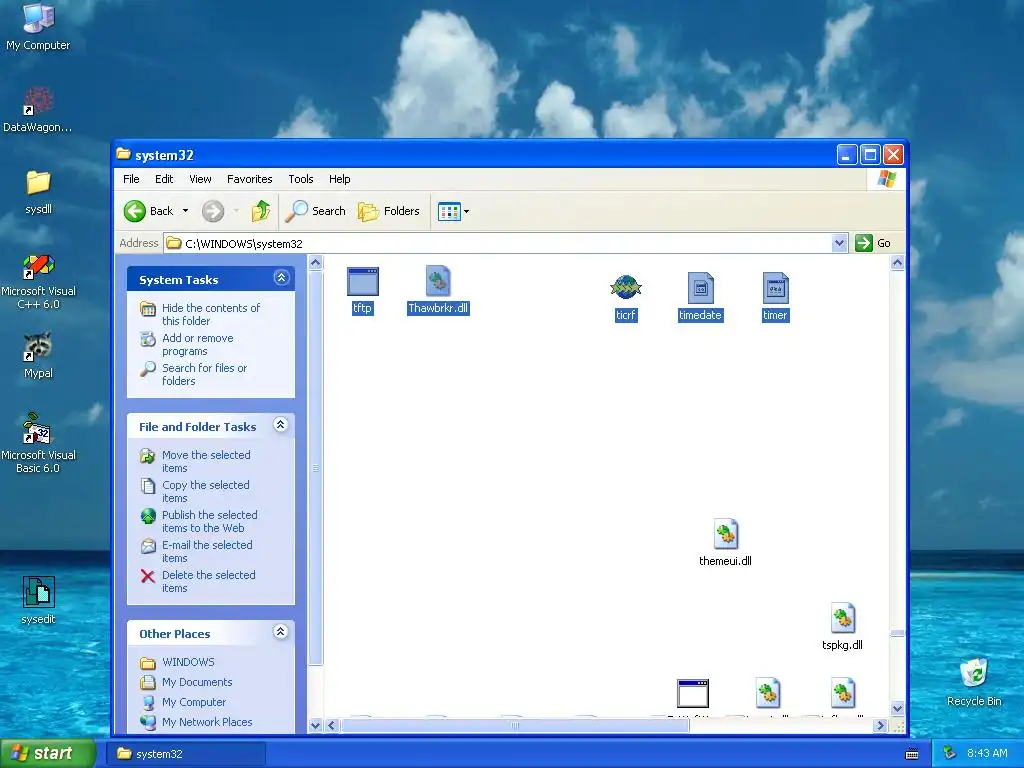Screen dimensions: 1024x768
Task: Click Hide the contents of this folder
Action: coord(210,314)
